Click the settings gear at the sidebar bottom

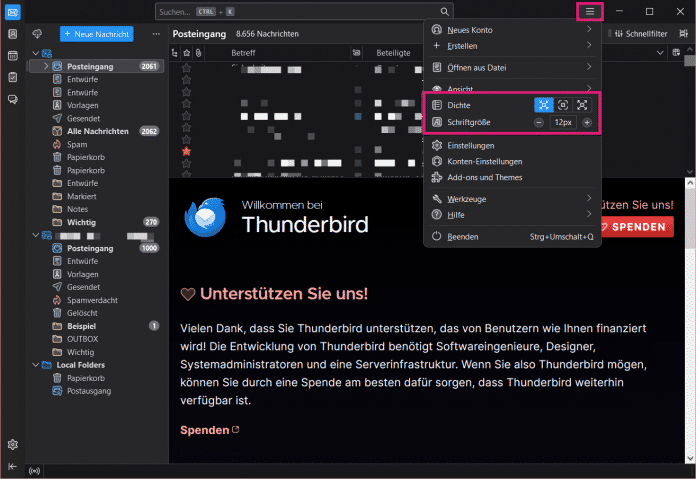coord(12,444)
